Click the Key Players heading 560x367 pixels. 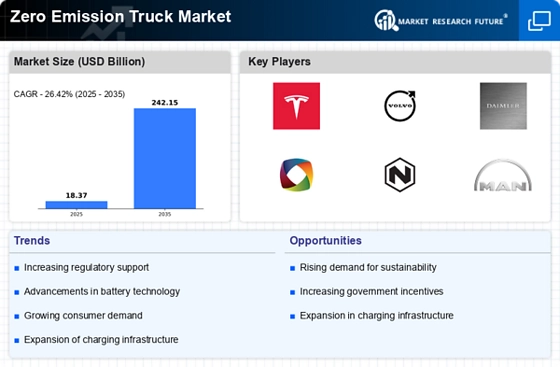coord(279,61)
